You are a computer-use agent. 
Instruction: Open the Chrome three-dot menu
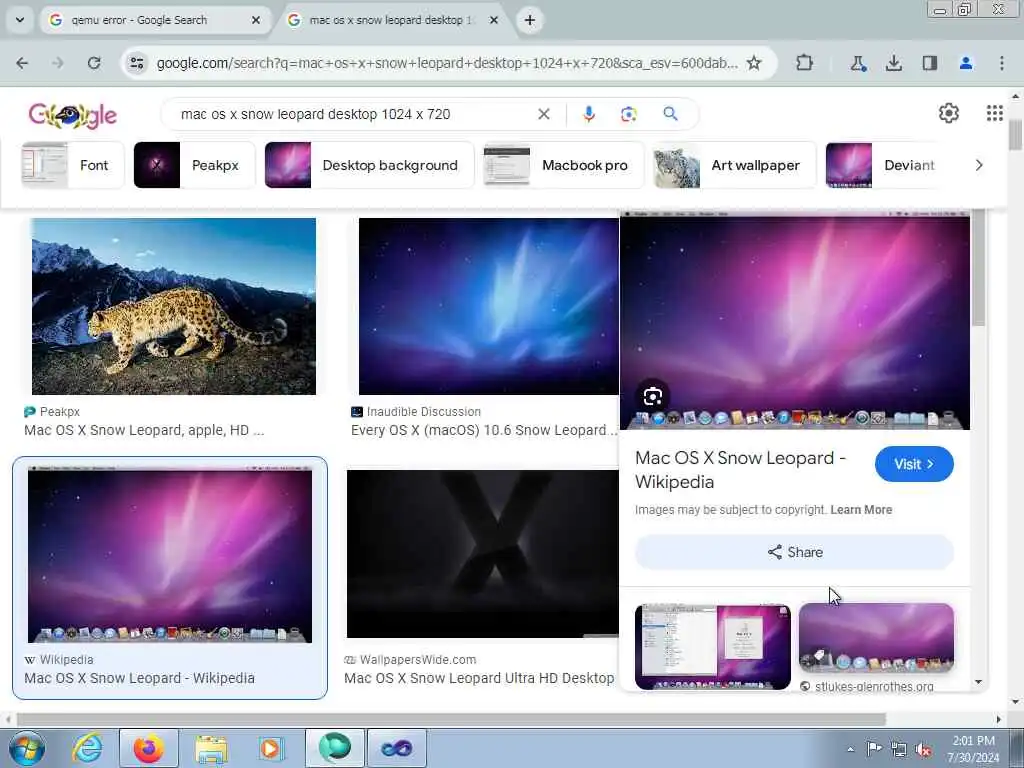tap(1001, 63)
